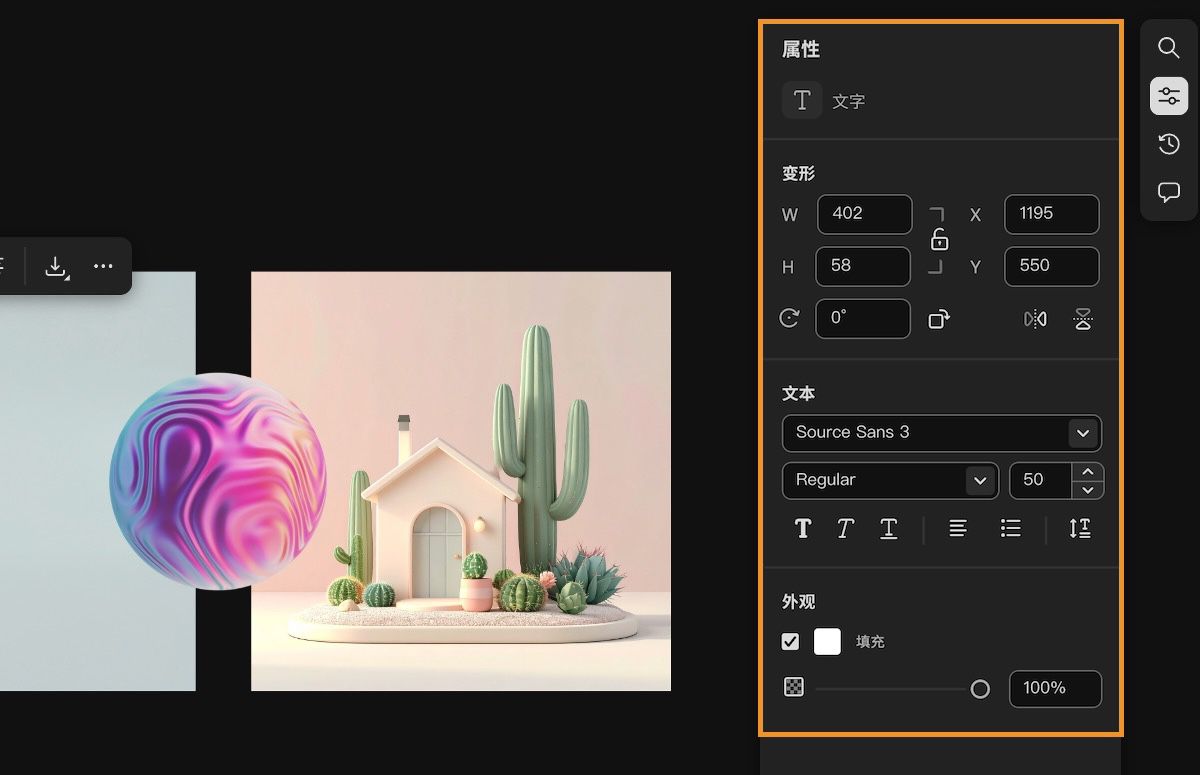Rotate the element 90 degrees

click(938, 318)
